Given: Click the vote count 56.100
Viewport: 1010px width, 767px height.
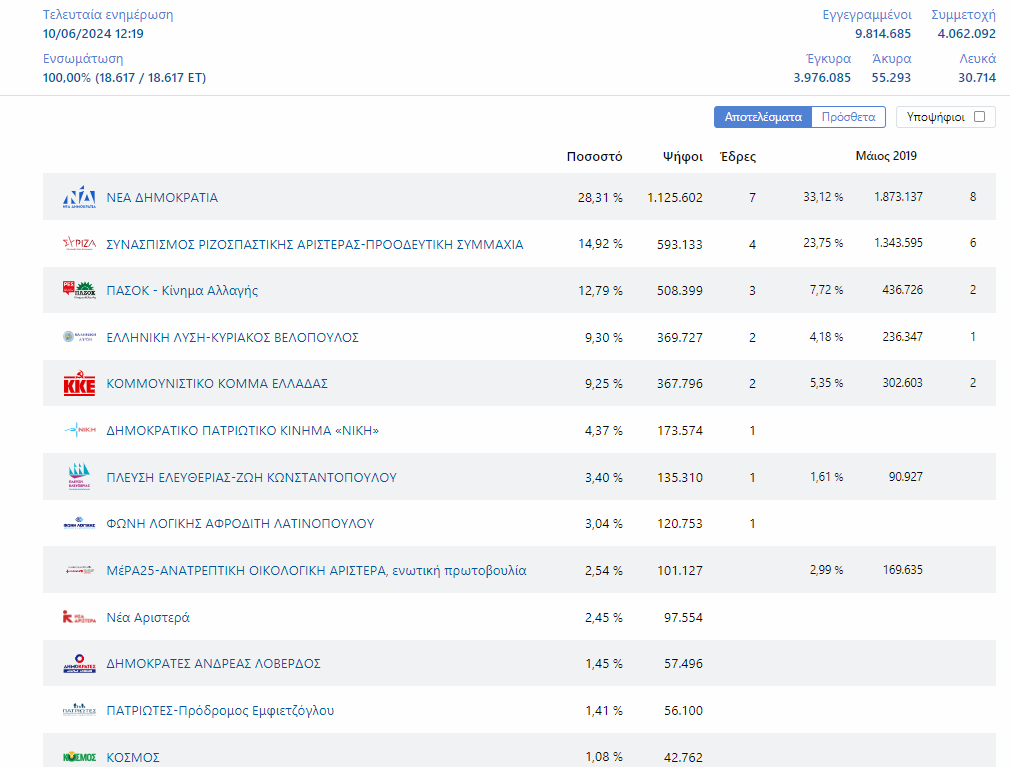Looking at the screenshot, I should click(683, 710).
